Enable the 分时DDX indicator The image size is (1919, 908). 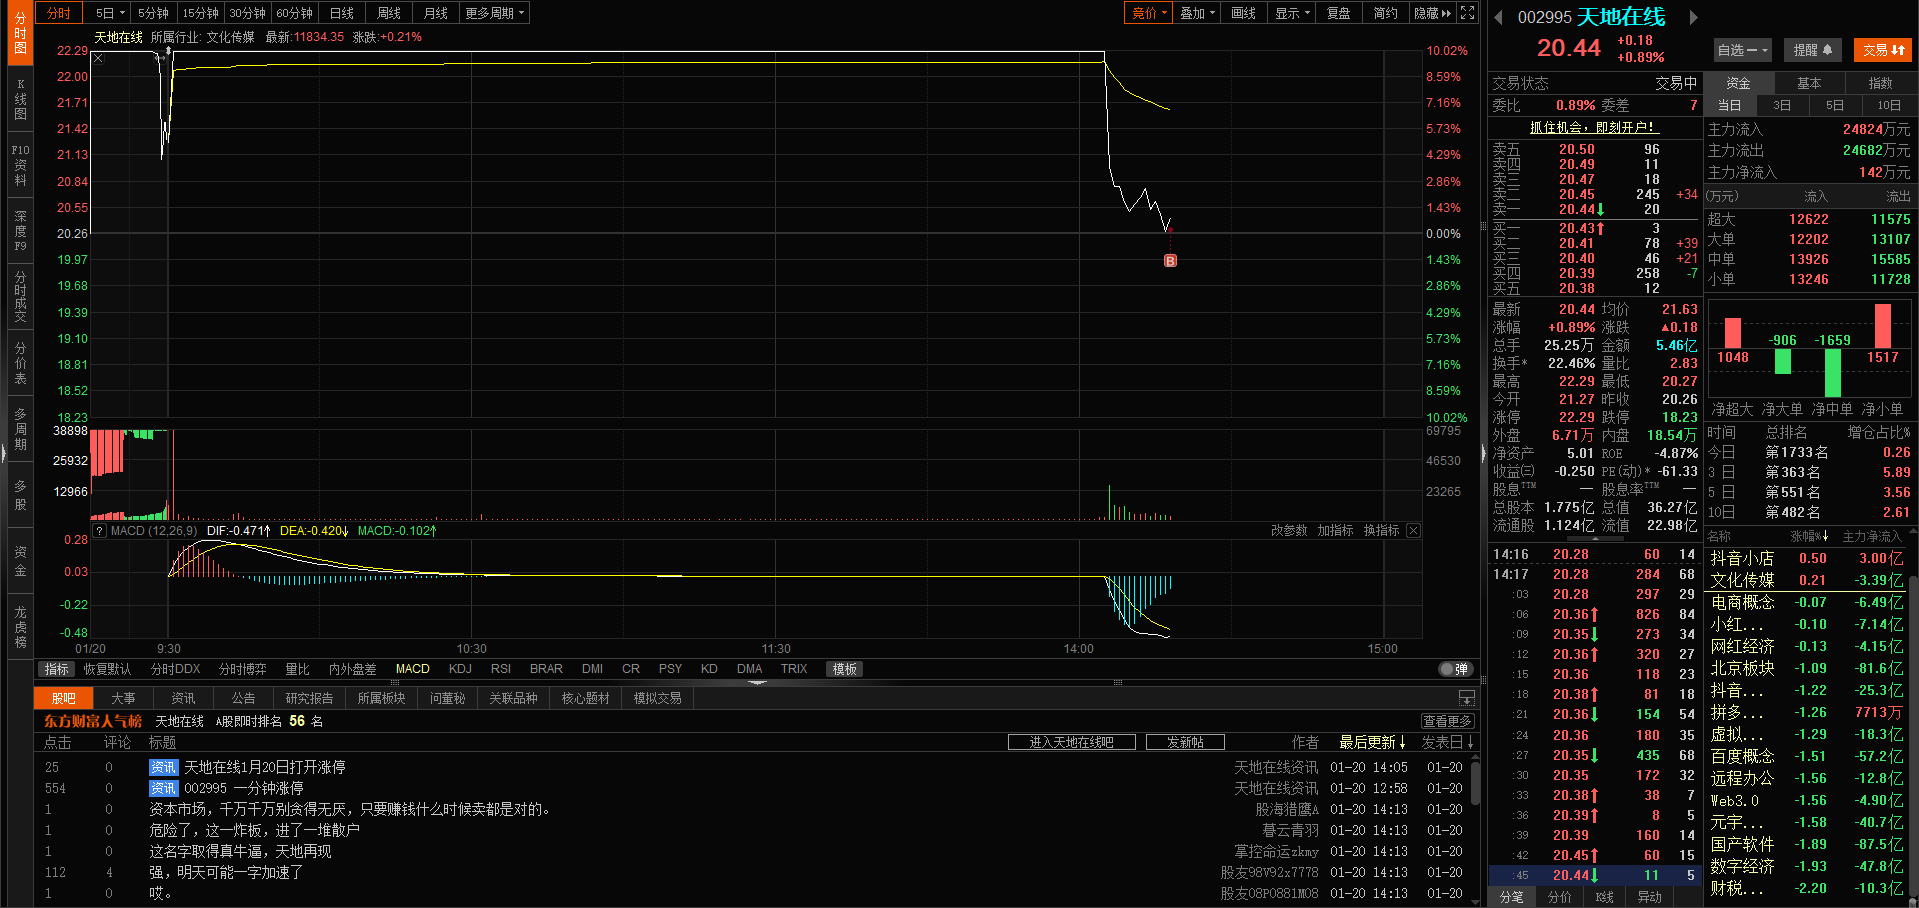[x=176, y=669]
